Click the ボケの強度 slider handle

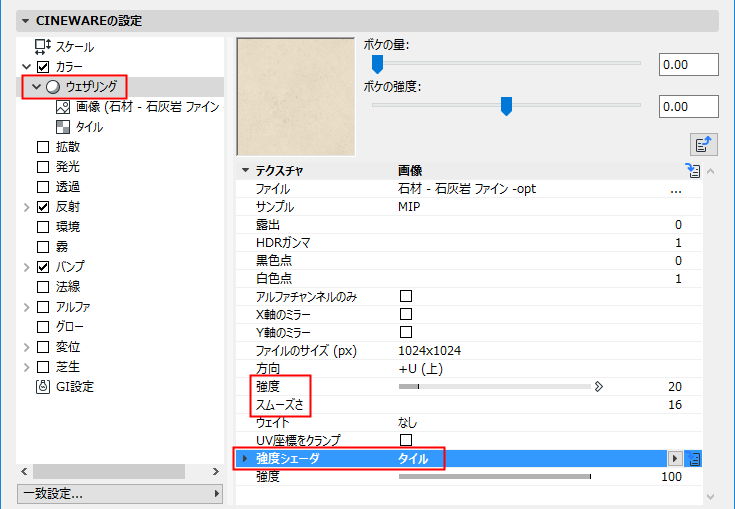tap(506, 106)
